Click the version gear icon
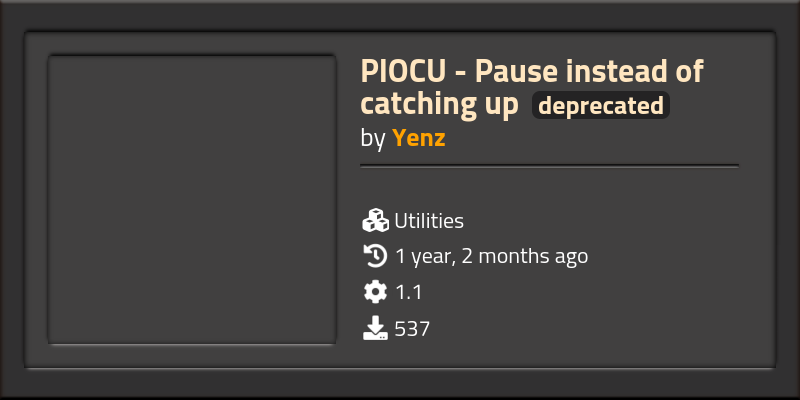 click(x=375, y=292)
